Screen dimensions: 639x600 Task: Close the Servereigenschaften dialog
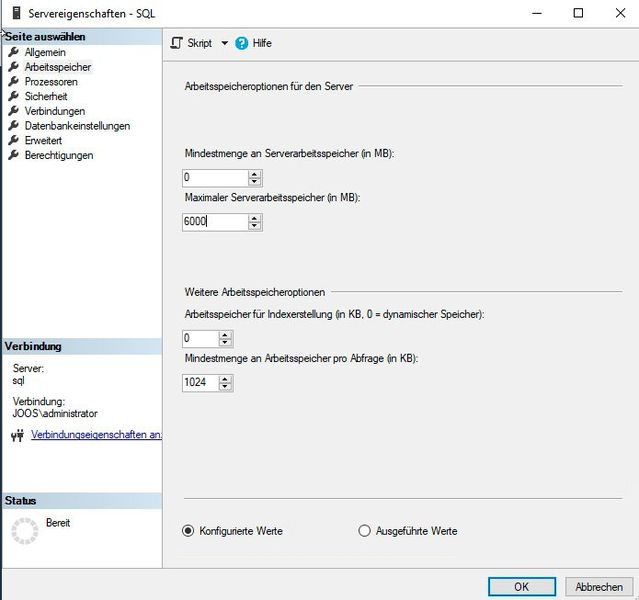(620, 13)
